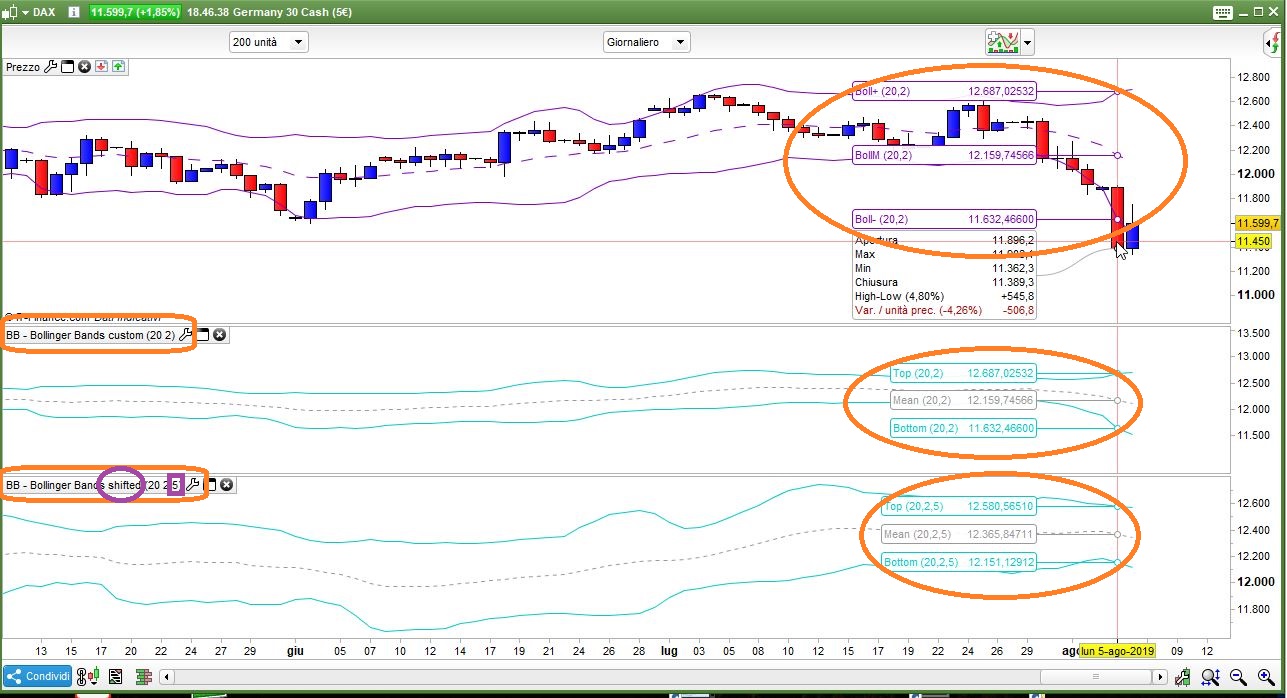Click the horizontal scrollbar thumb

tap(1096, 677)
